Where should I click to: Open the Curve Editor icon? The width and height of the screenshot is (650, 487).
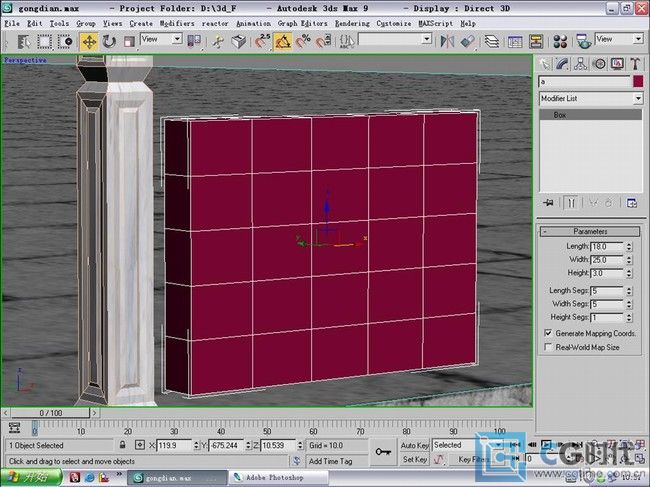[515, 41]
